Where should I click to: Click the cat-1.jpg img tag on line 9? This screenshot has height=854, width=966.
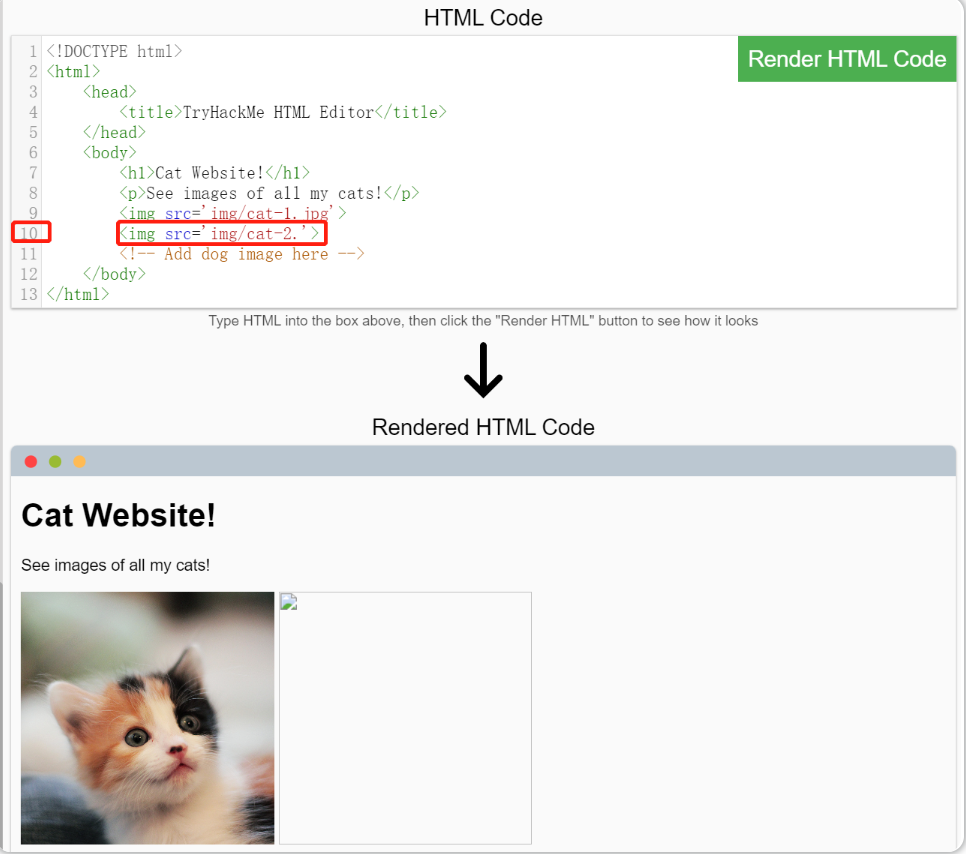[x=233, y=213]
